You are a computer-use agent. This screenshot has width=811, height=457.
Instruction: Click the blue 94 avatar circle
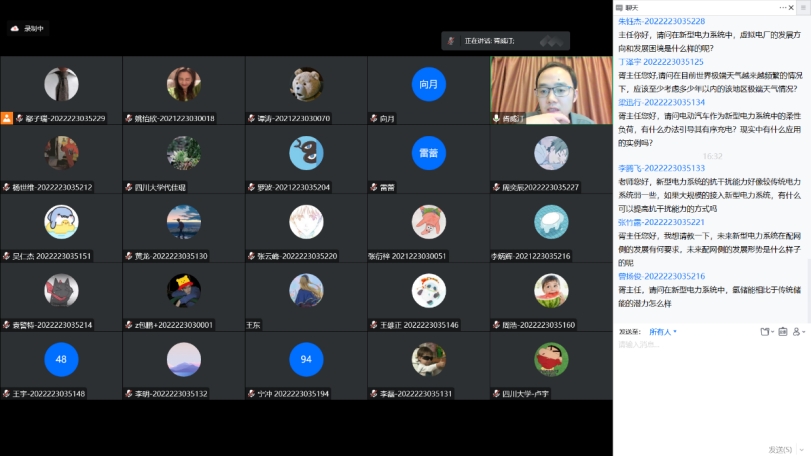[x=306, y=358]
